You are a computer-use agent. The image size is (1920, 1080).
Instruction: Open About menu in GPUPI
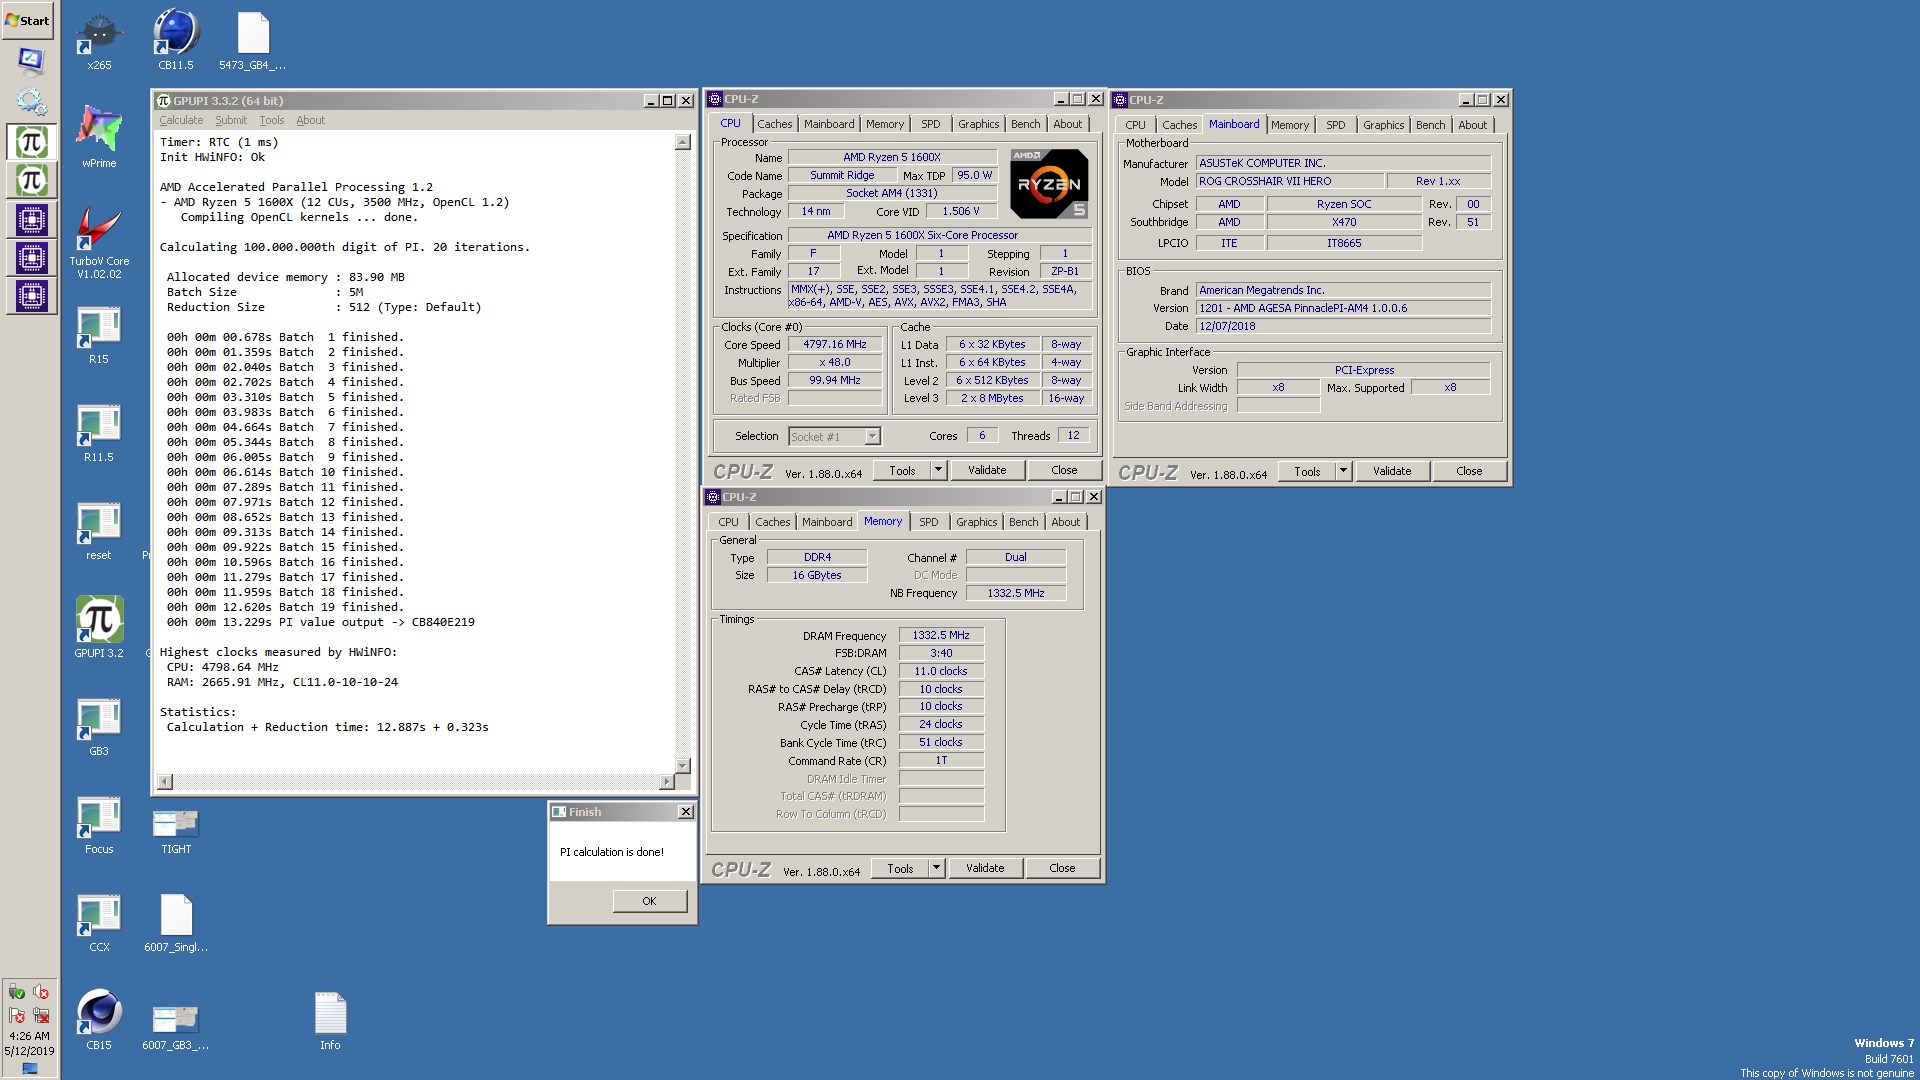pos(310,120)
